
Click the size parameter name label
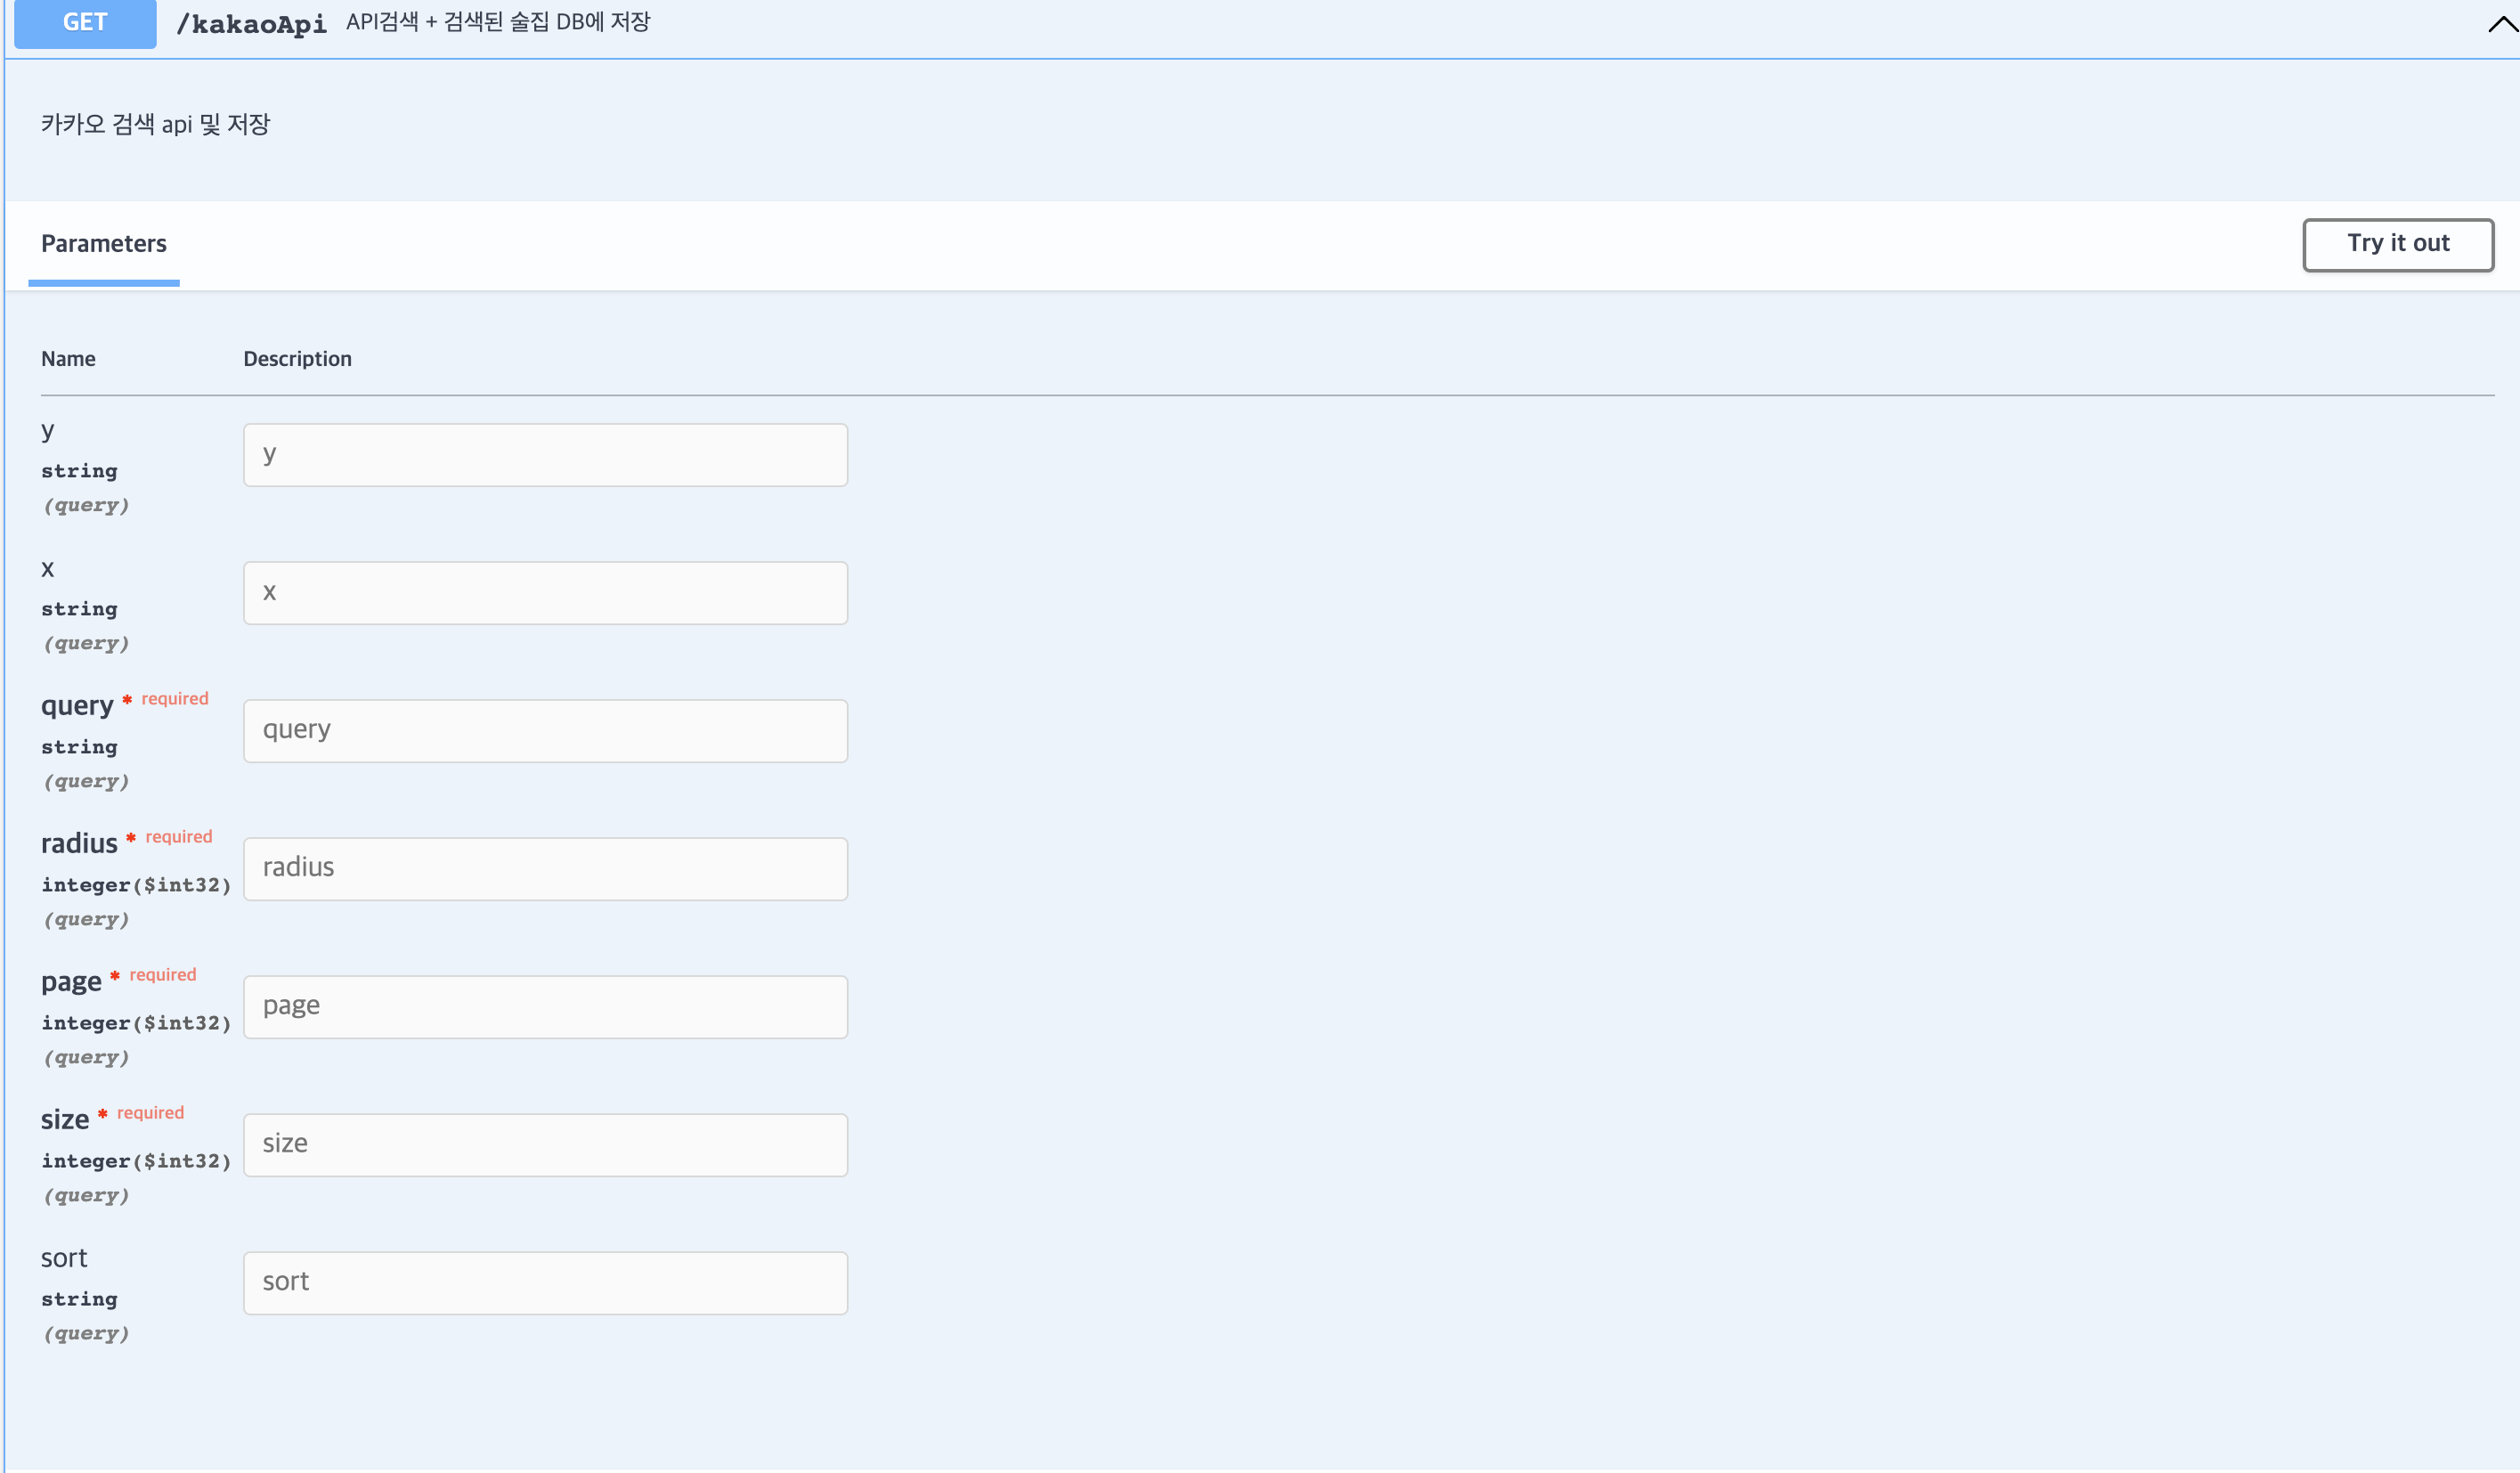(65, 1120)
